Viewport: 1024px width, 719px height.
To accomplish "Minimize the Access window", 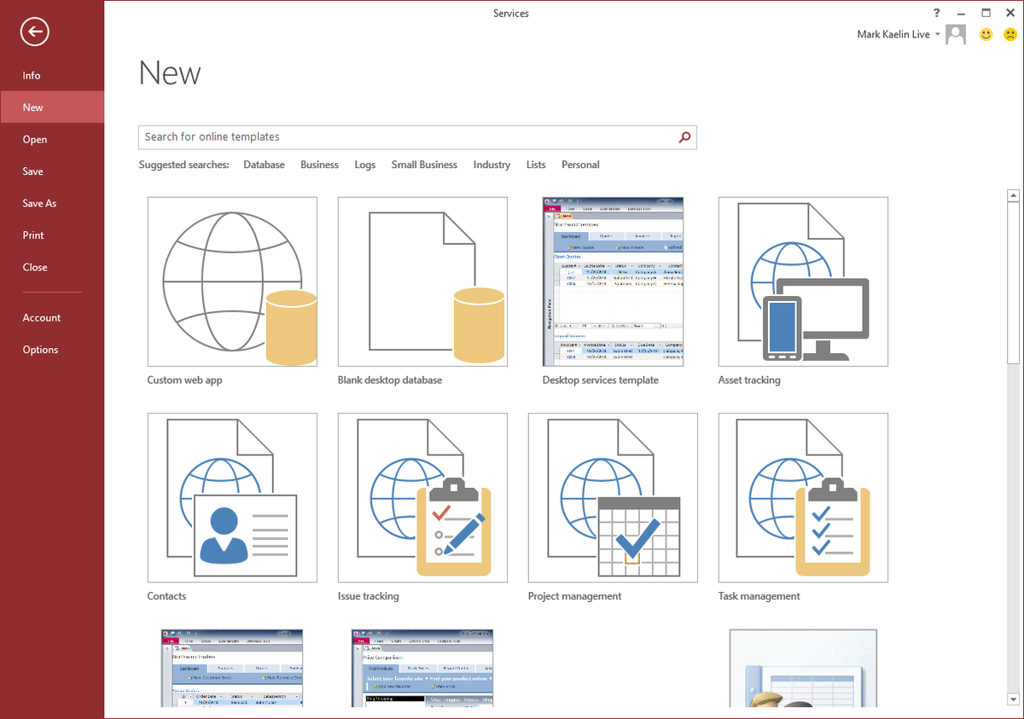I will [x=961, y=13].
